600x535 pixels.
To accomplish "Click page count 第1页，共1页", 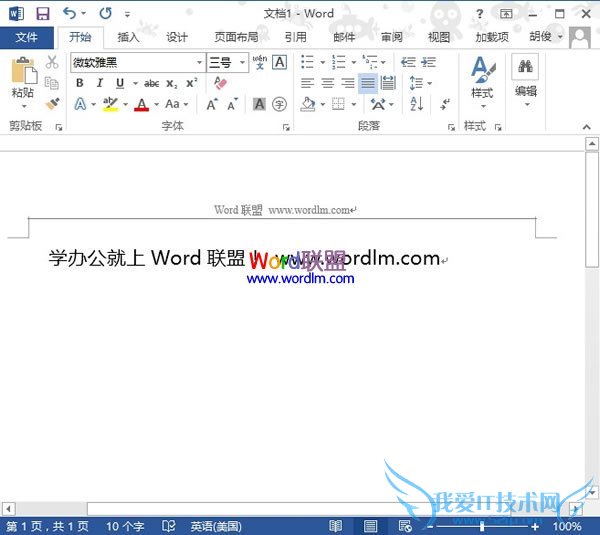I will tap(47, 526).
